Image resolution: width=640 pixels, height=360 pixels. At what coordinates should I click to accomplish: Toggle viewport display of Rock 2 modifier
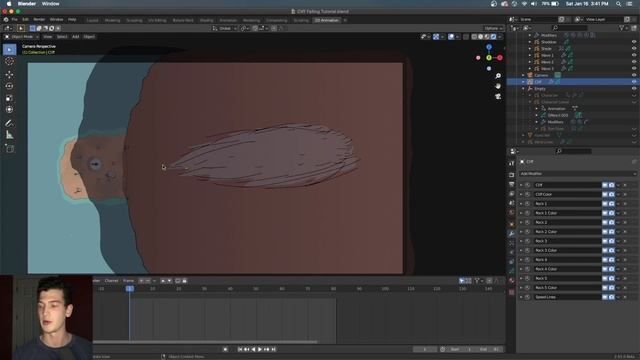tap(605, 222)
